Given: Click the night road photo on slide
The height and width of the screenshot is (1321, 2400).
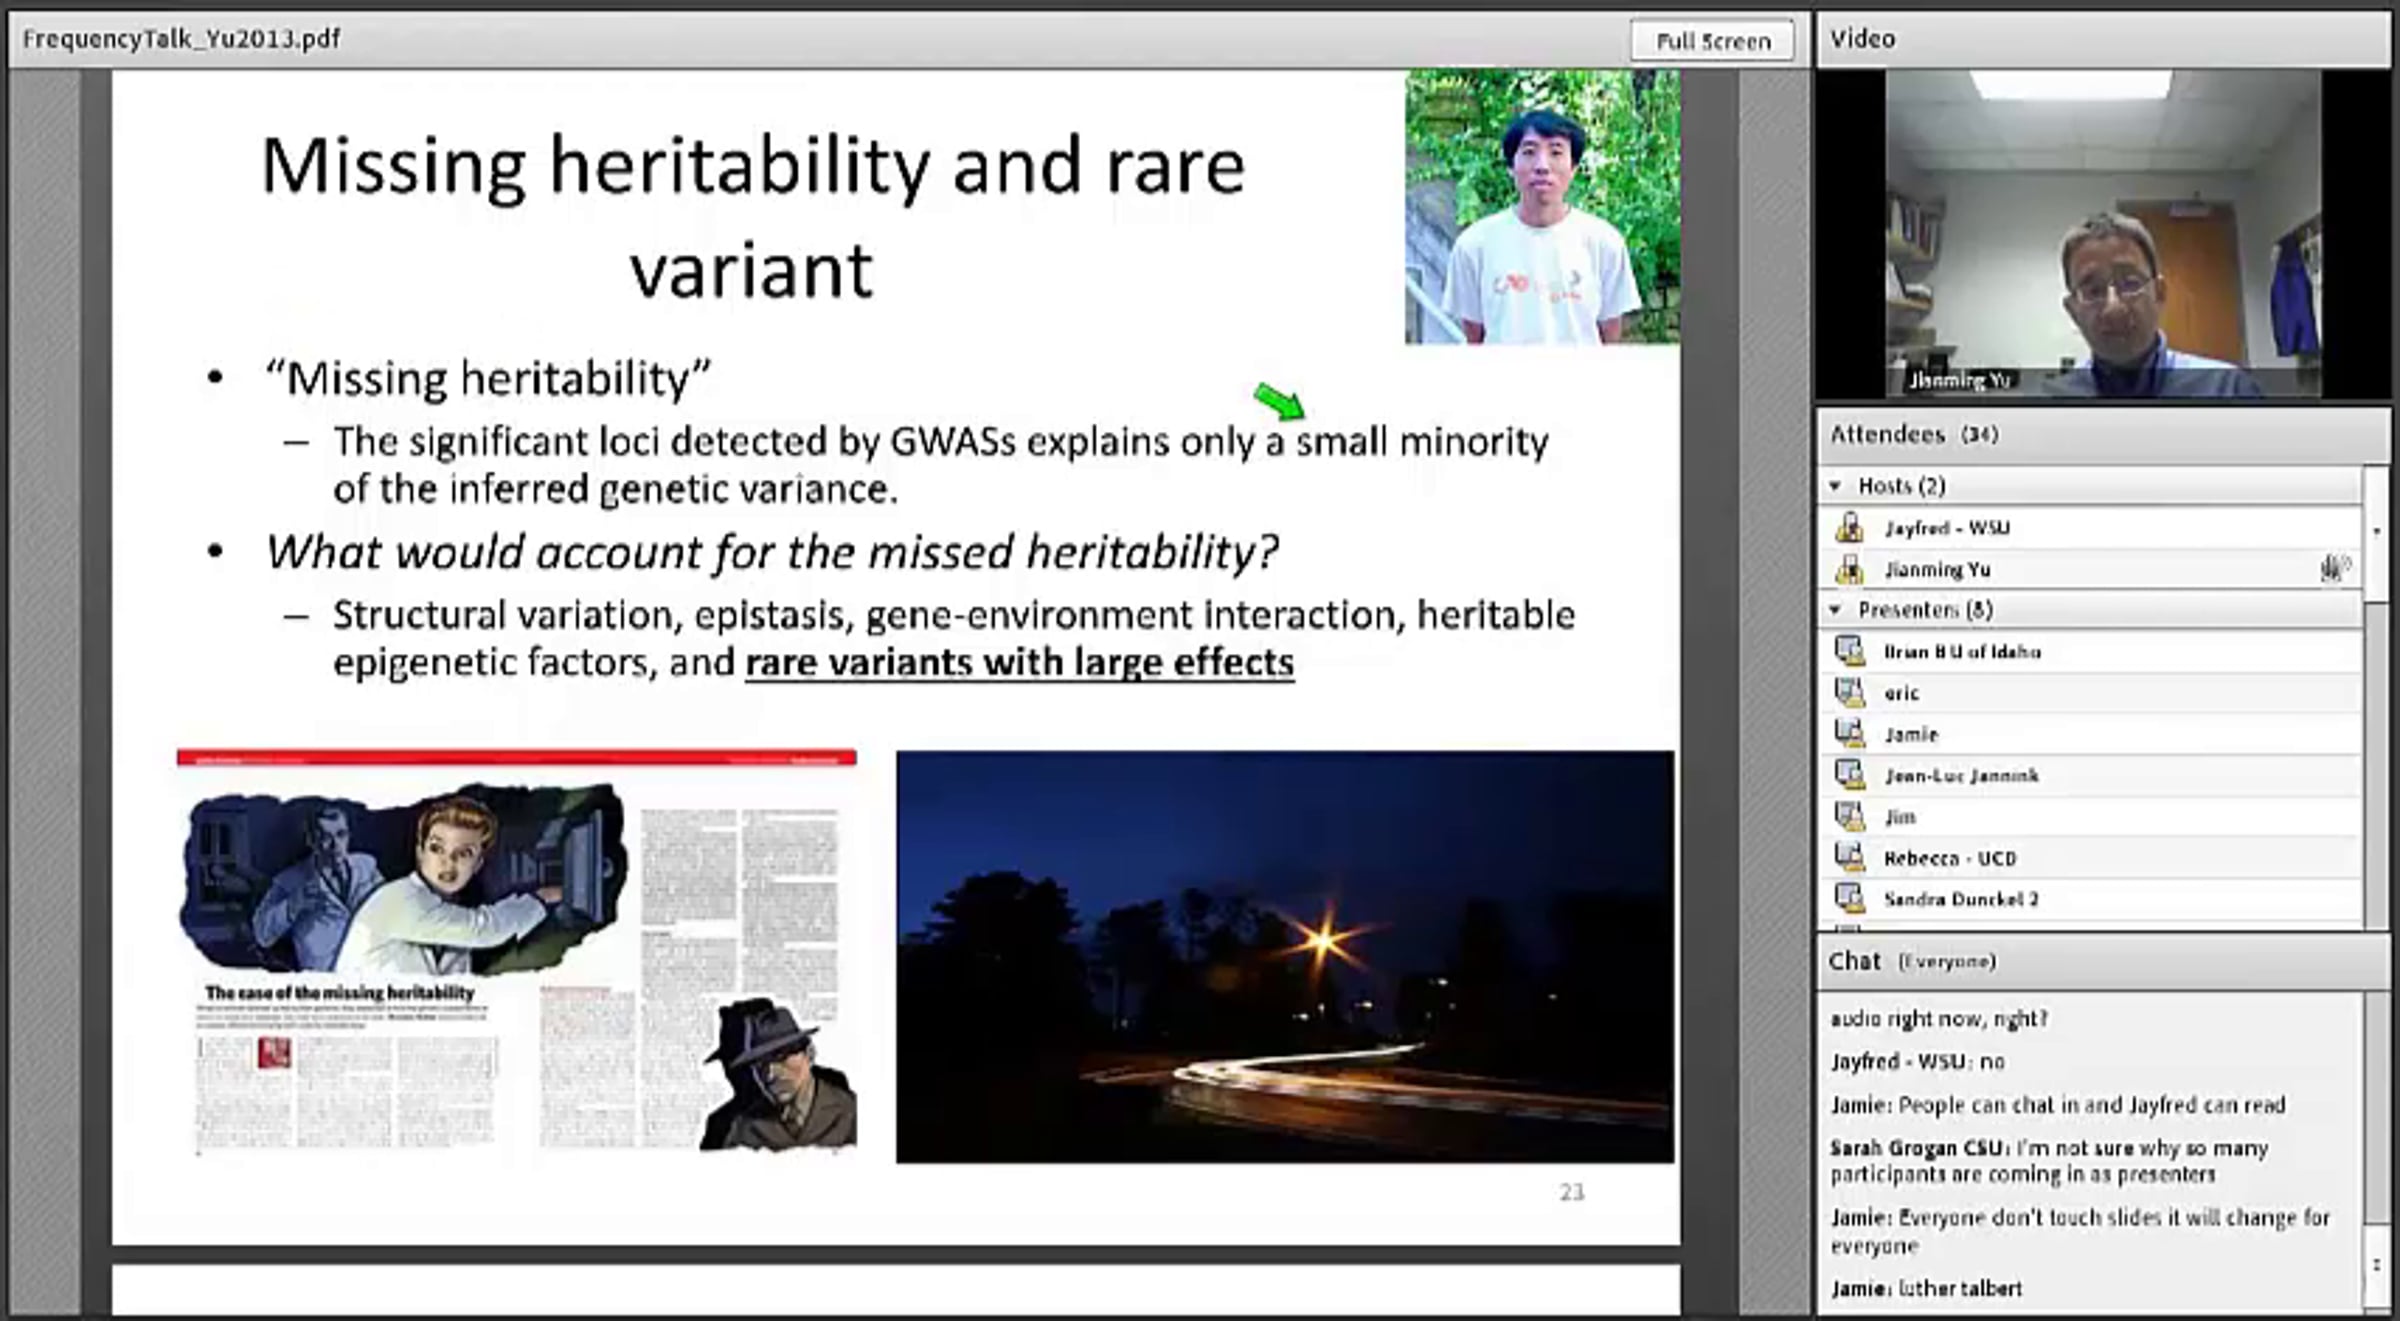Looking at the screenshot, I should pos(1284,956).
